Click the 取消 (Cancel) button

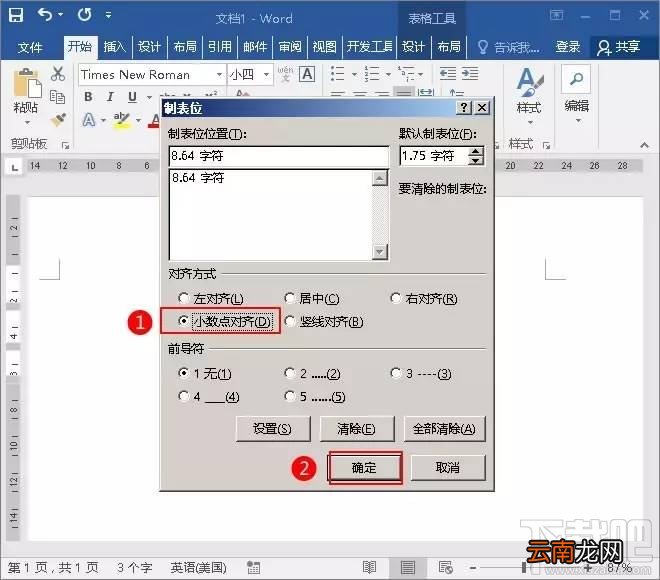coord(448,468)
